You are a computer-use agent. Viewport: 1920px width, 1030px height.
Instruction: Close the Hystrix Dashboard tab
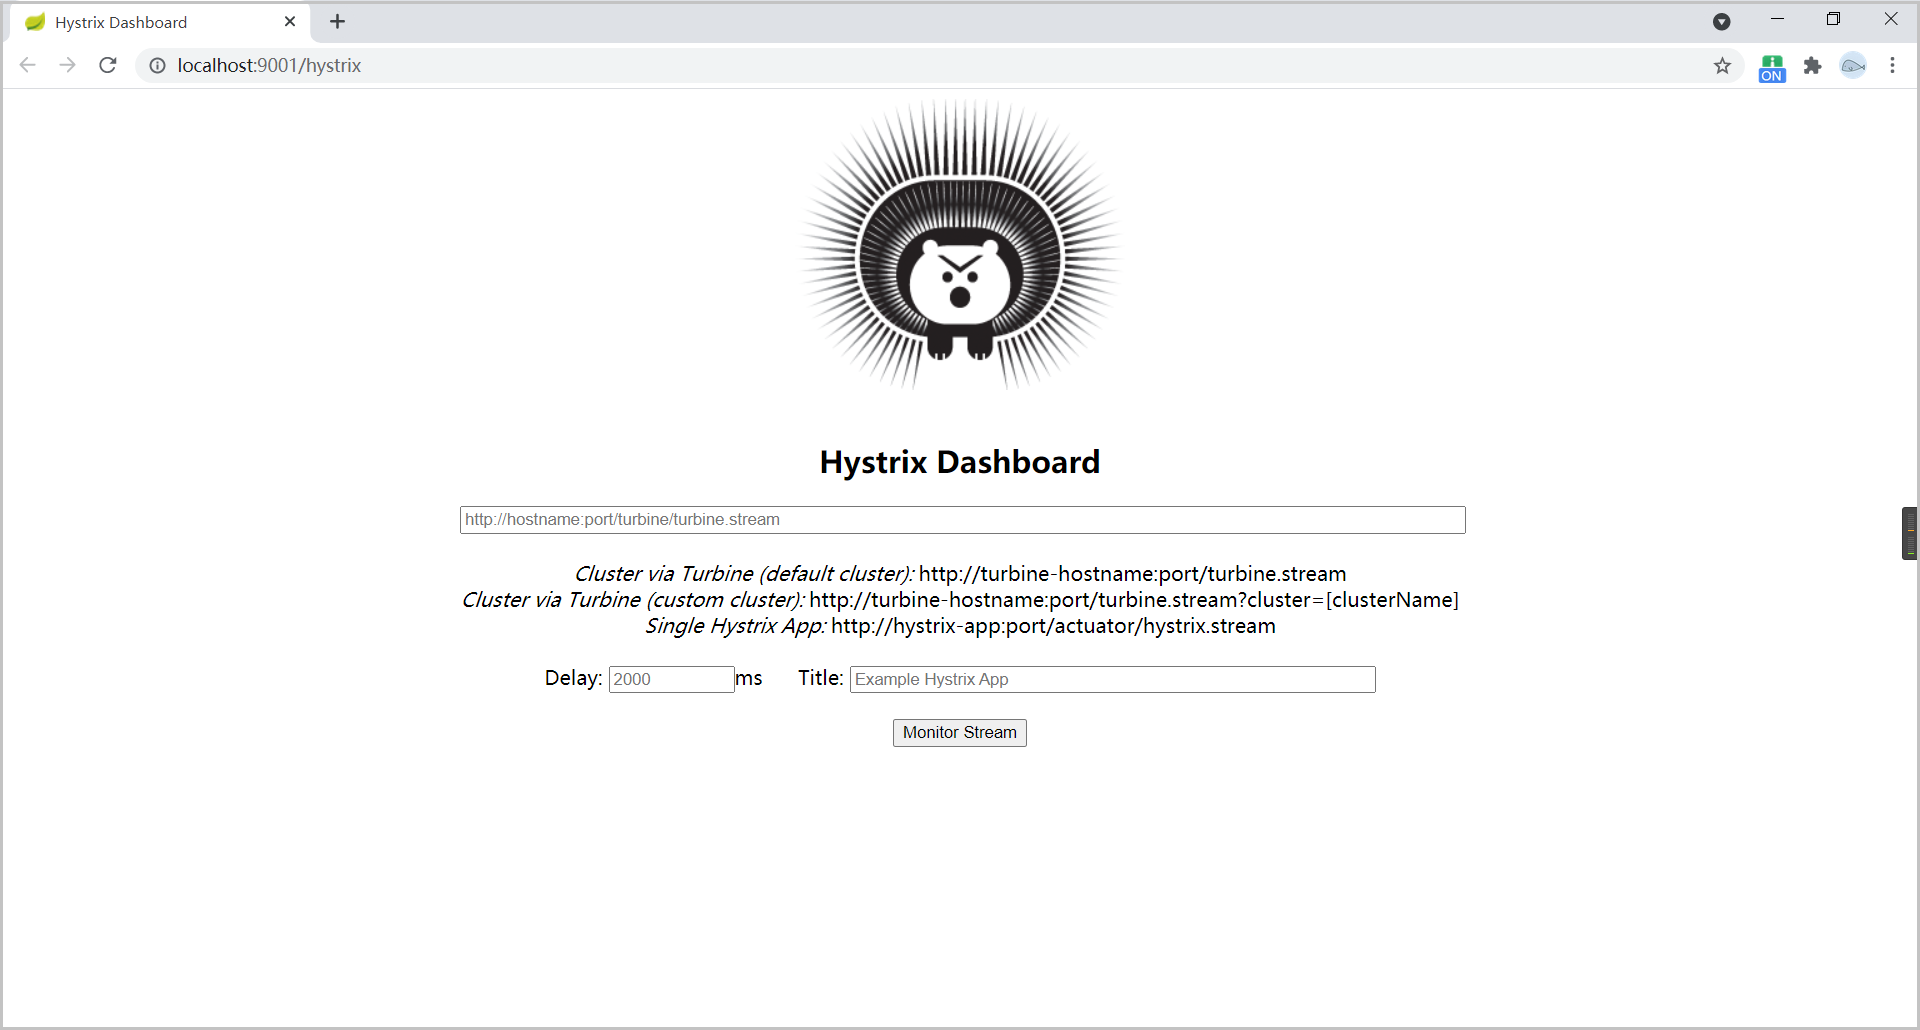coord(290,21)
